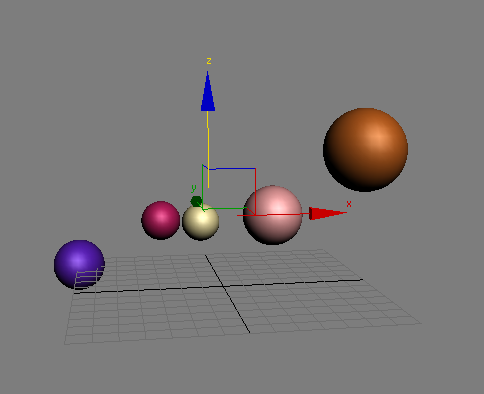Click the green 'y' axis label
The width and height of the screenshot is (484, 394).
click(x=193, y=188)
